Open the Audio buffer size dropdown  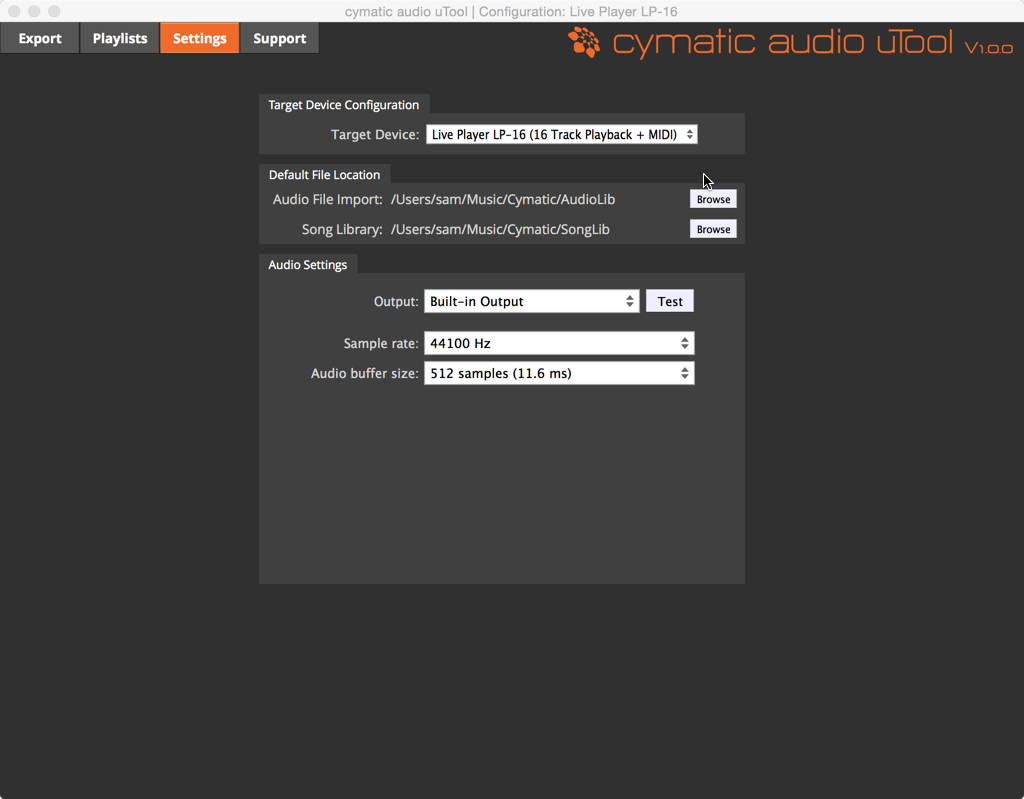tap(559, 373)
